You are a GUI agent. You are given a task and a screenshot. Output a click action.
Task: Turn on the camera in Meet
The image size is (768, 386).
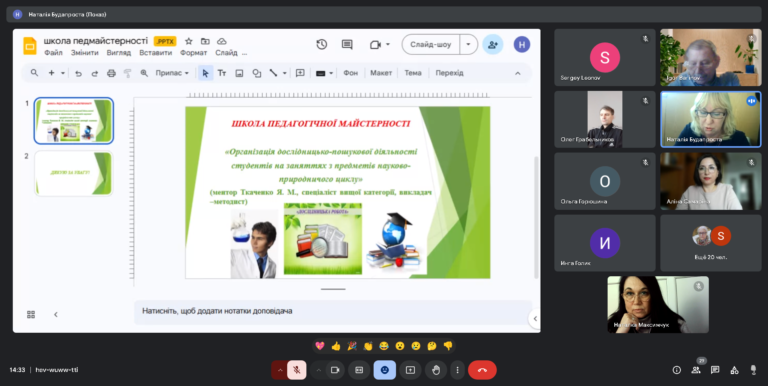click(335, 370)
